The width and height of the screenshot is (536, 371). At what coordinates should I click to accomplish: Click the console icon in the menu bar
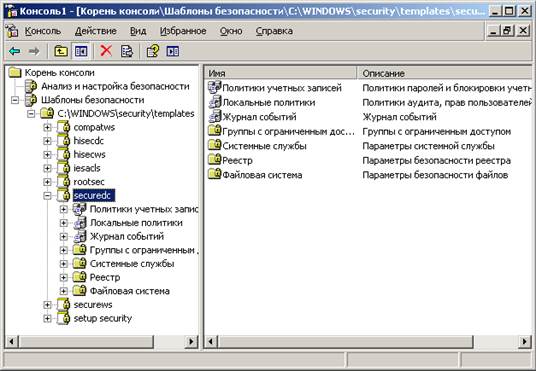pyautogui.click(x=12, y=31)
